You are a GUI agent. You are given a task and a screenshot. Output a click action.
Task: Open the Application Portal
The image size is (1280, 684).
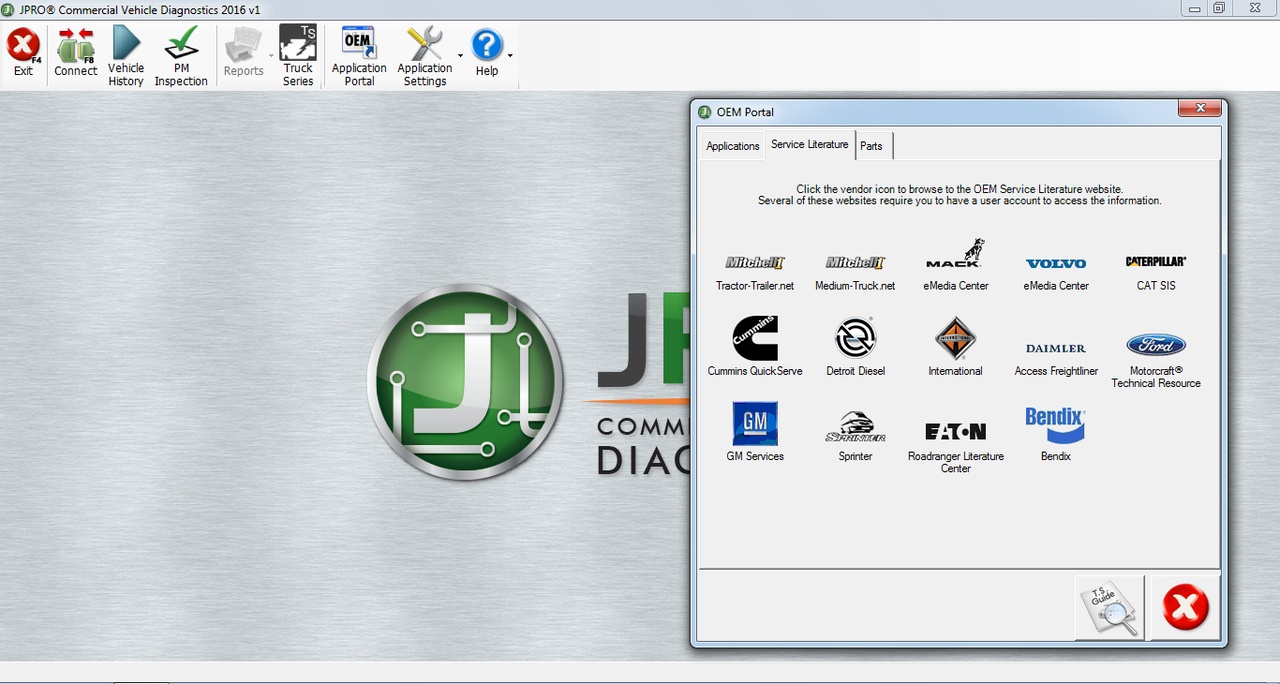pyautogui.click(x=359, y=56)
